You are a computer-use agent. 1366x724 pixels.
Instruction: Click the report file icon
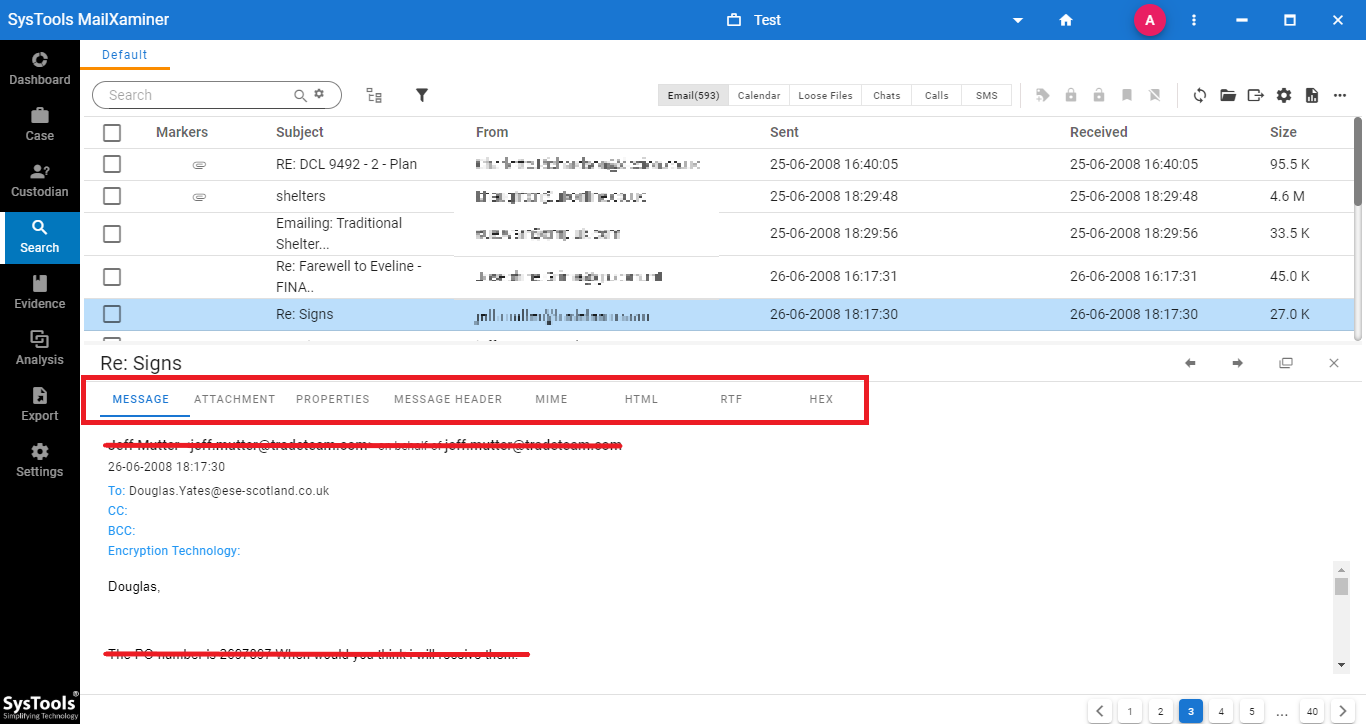pos(1312,95)
